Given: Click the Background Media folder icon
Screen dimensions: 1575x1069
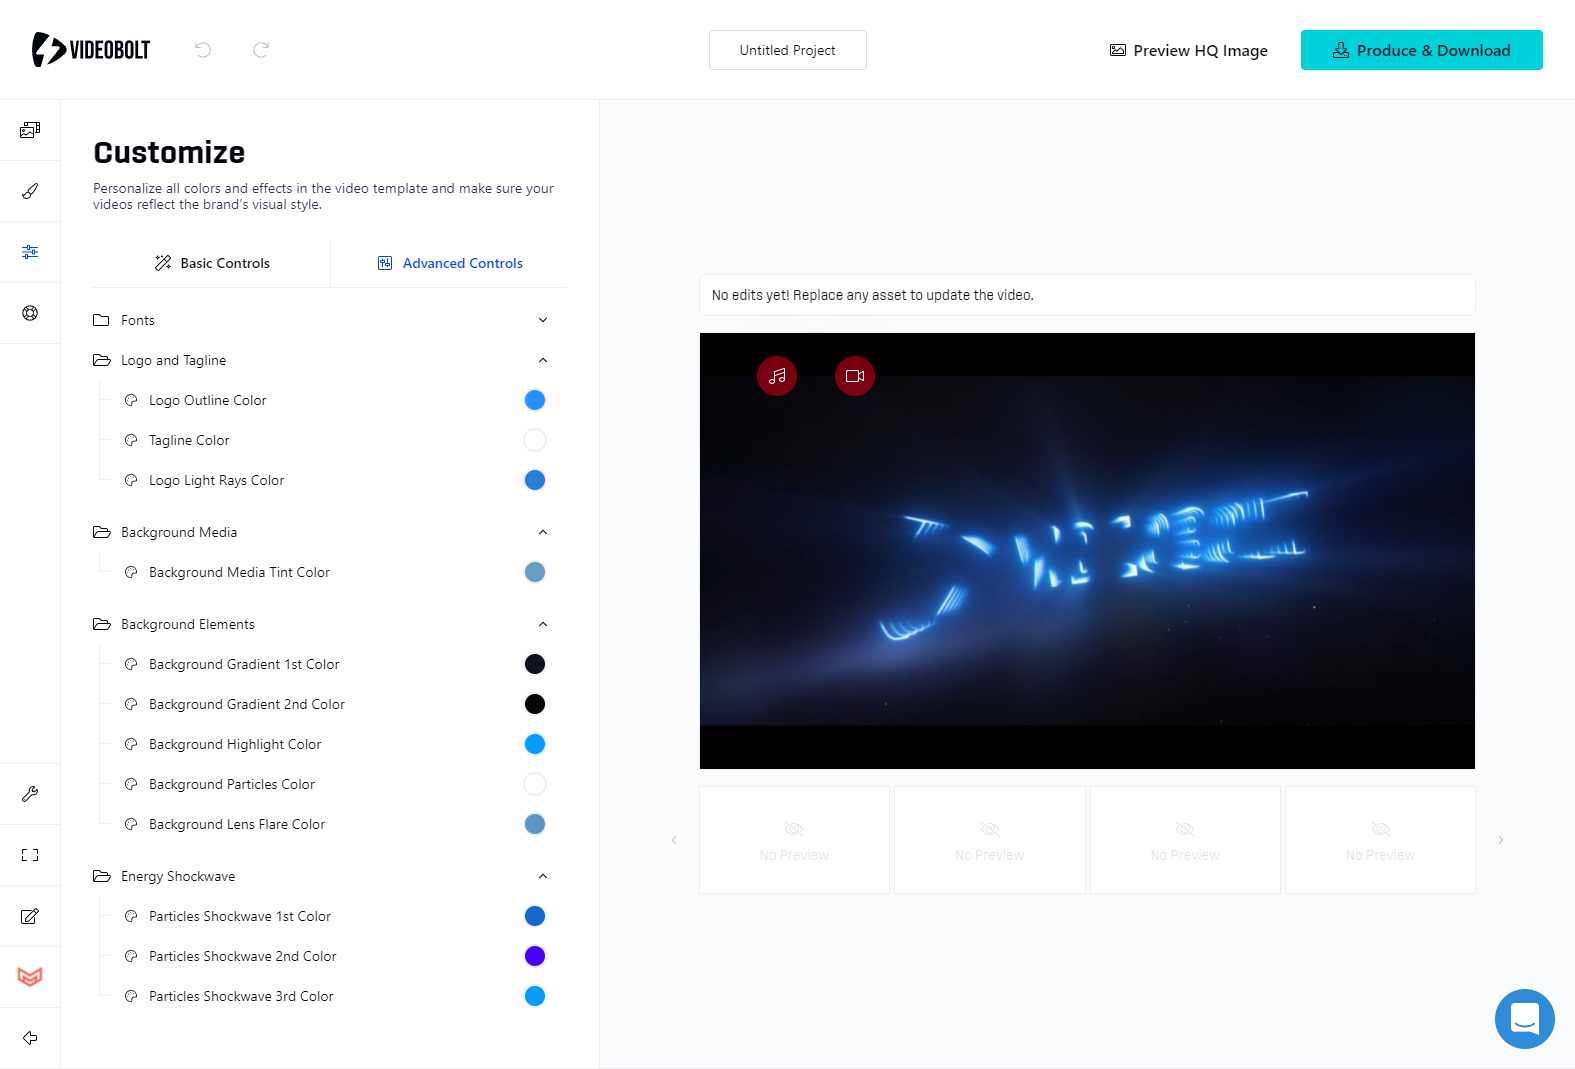Looking at the screenshot, I should click(x=101, y=532).
